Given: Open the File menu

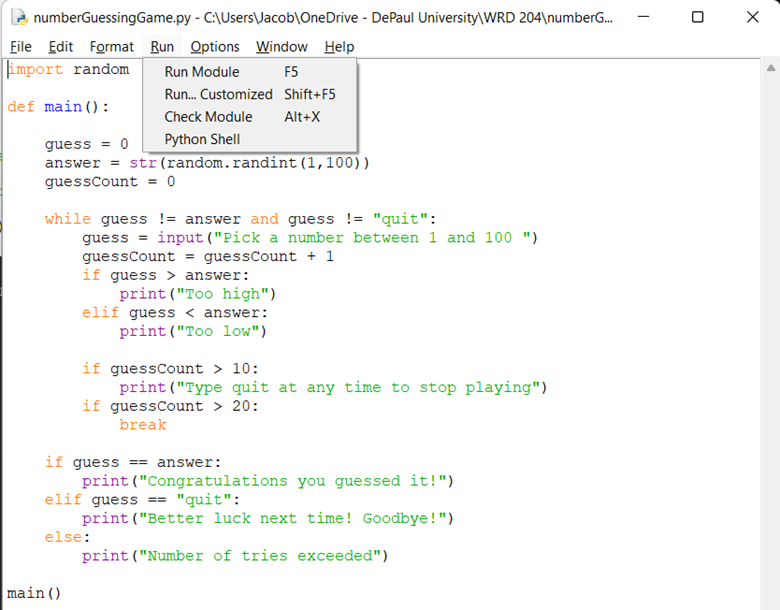Looking at the screenshot, I should coord(21,47).
